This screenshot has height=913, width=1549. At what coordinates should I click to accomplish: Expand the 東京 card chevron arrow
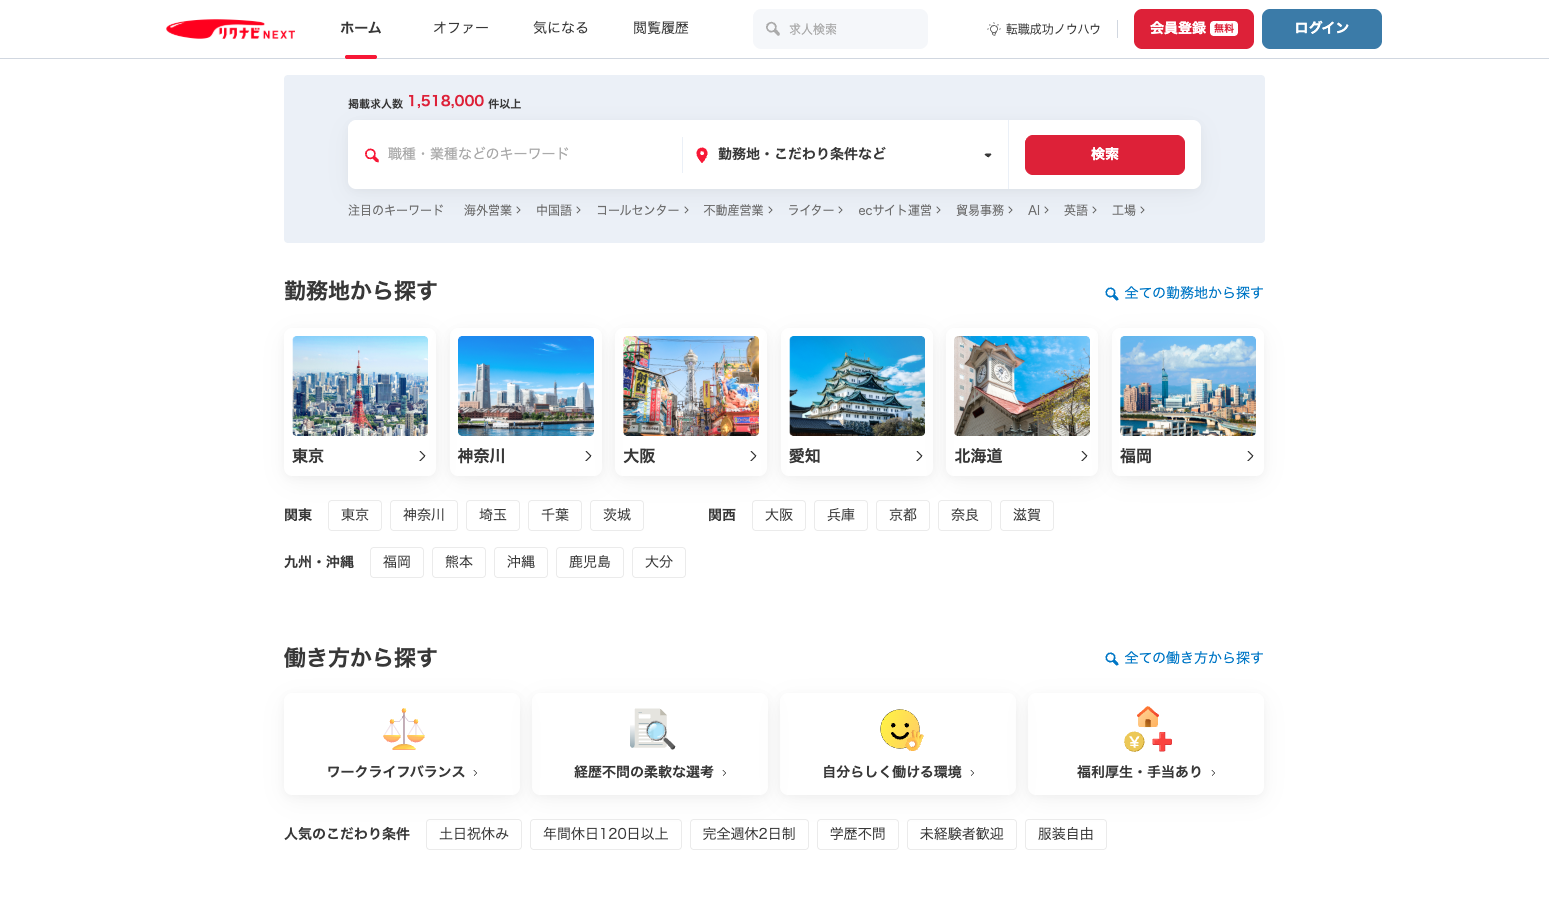422,456
